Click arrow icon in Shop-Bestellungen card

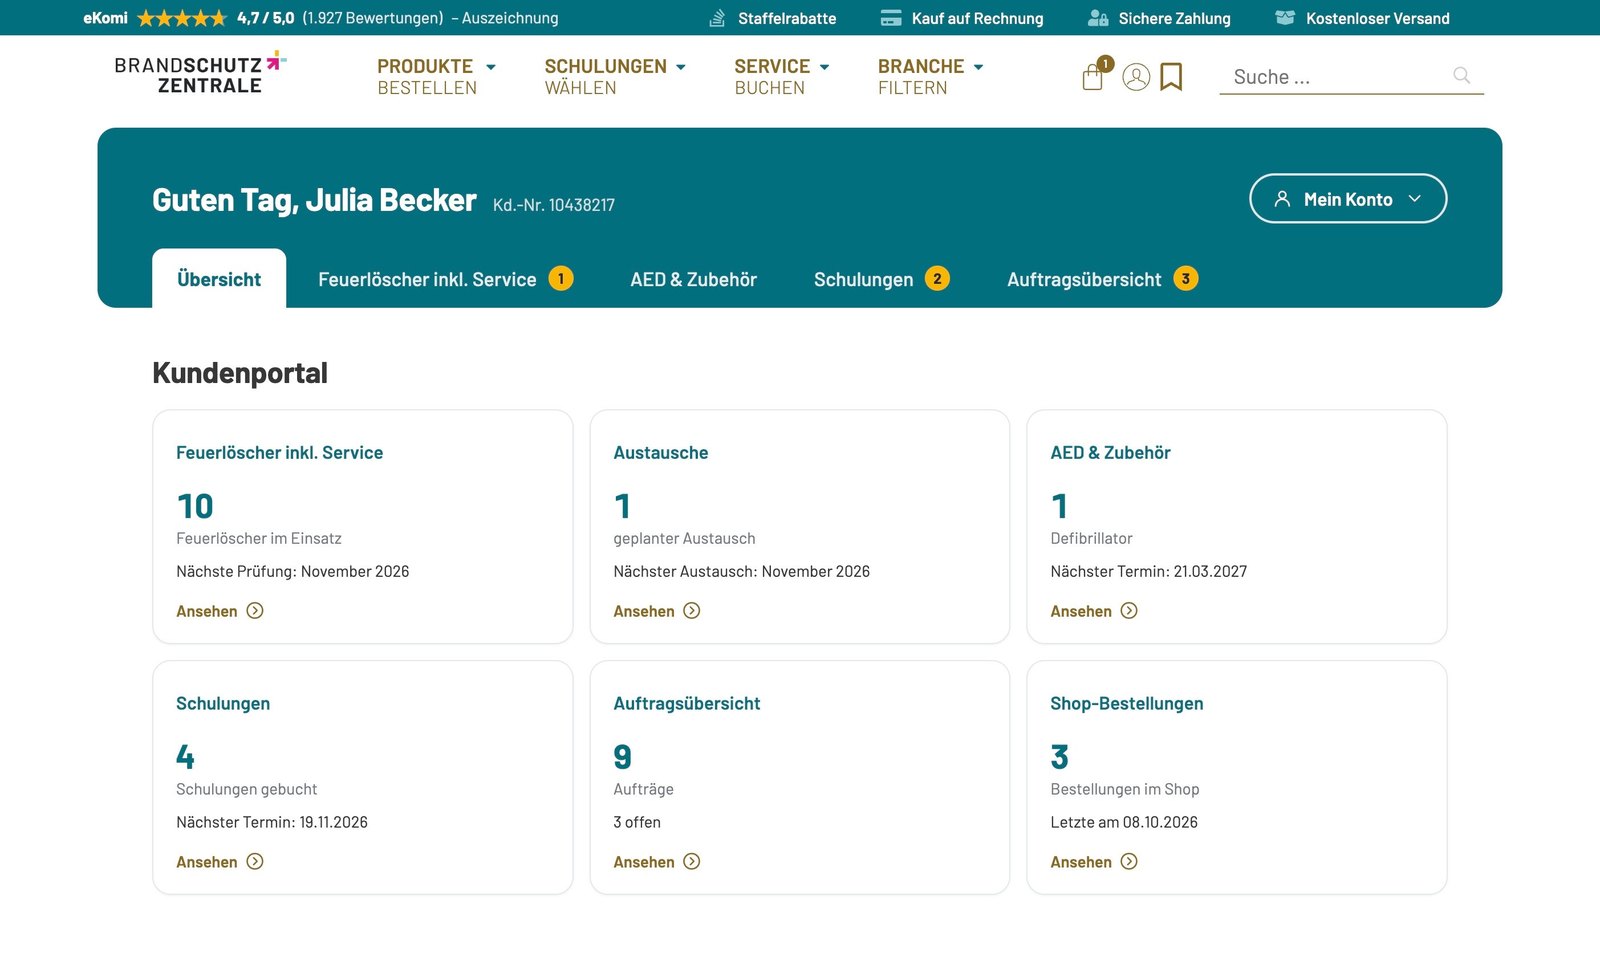tap(1129, 861)
